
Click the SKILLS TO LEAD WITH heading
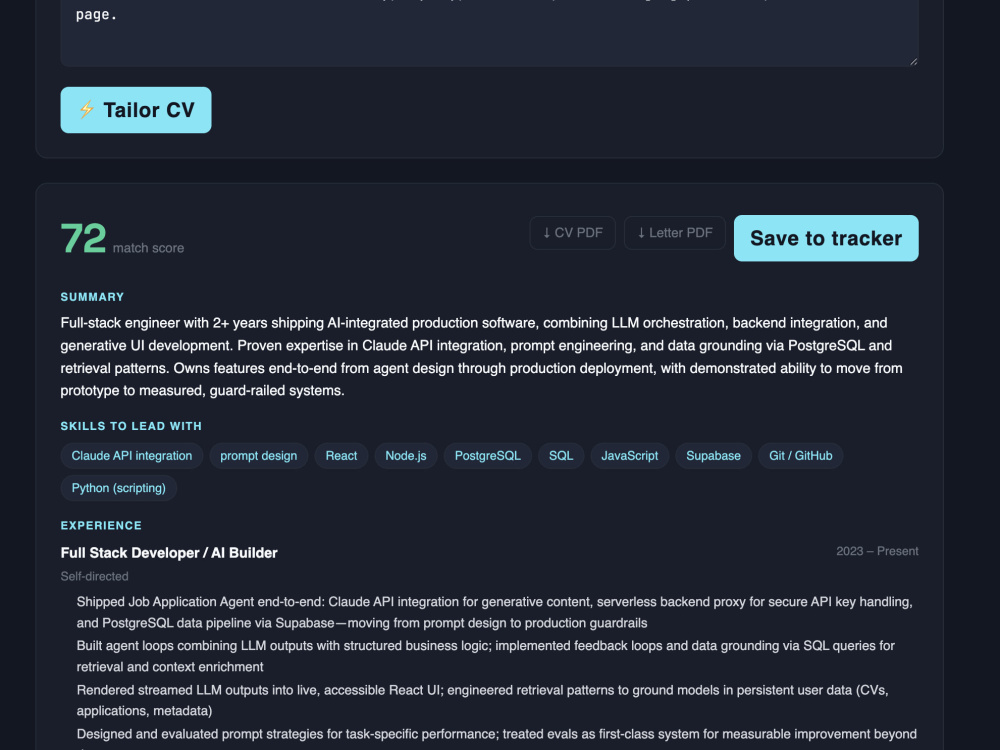[131, 426]
